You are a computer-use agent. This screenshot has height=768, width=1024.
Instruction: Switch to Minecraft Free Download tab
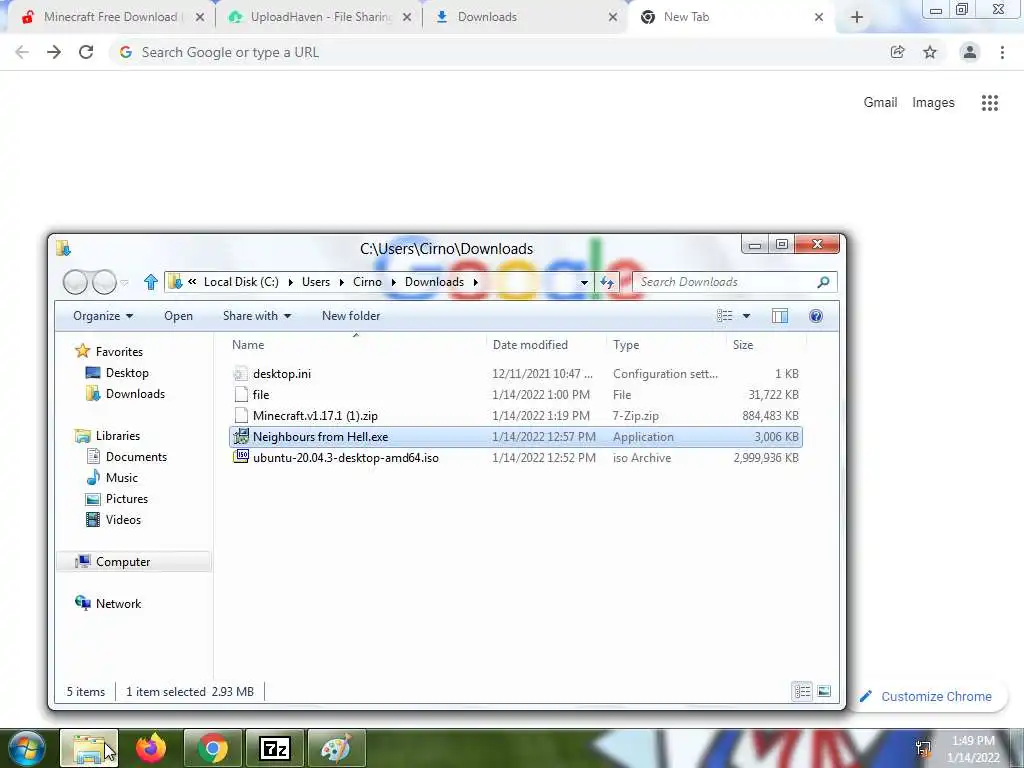tap(110, 17)
